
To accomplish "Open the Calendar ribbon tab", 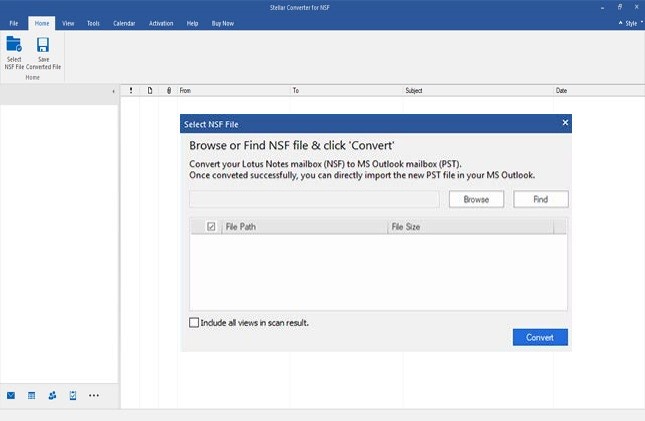I will coord(124,23).
